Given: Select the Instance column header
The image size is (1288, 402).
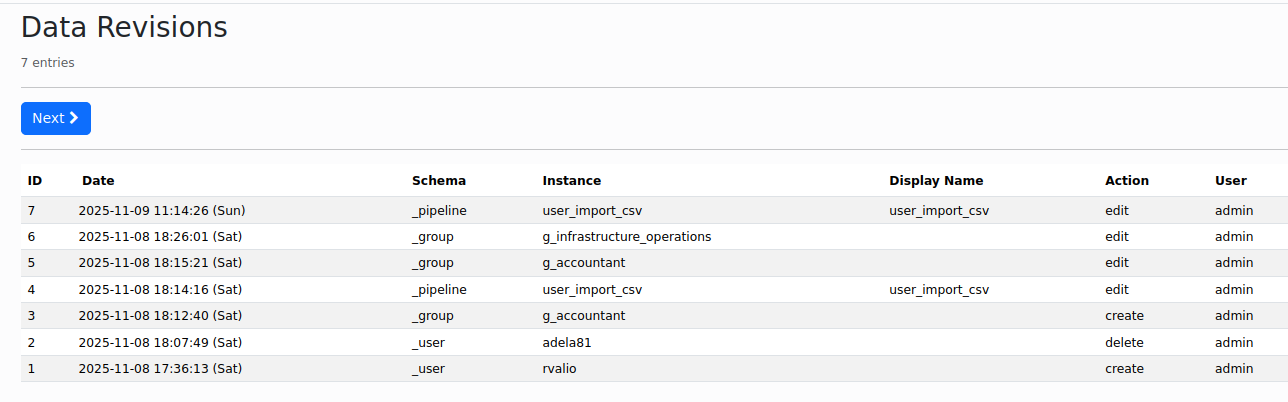Looking at the screenshot, I should point(572,181).
